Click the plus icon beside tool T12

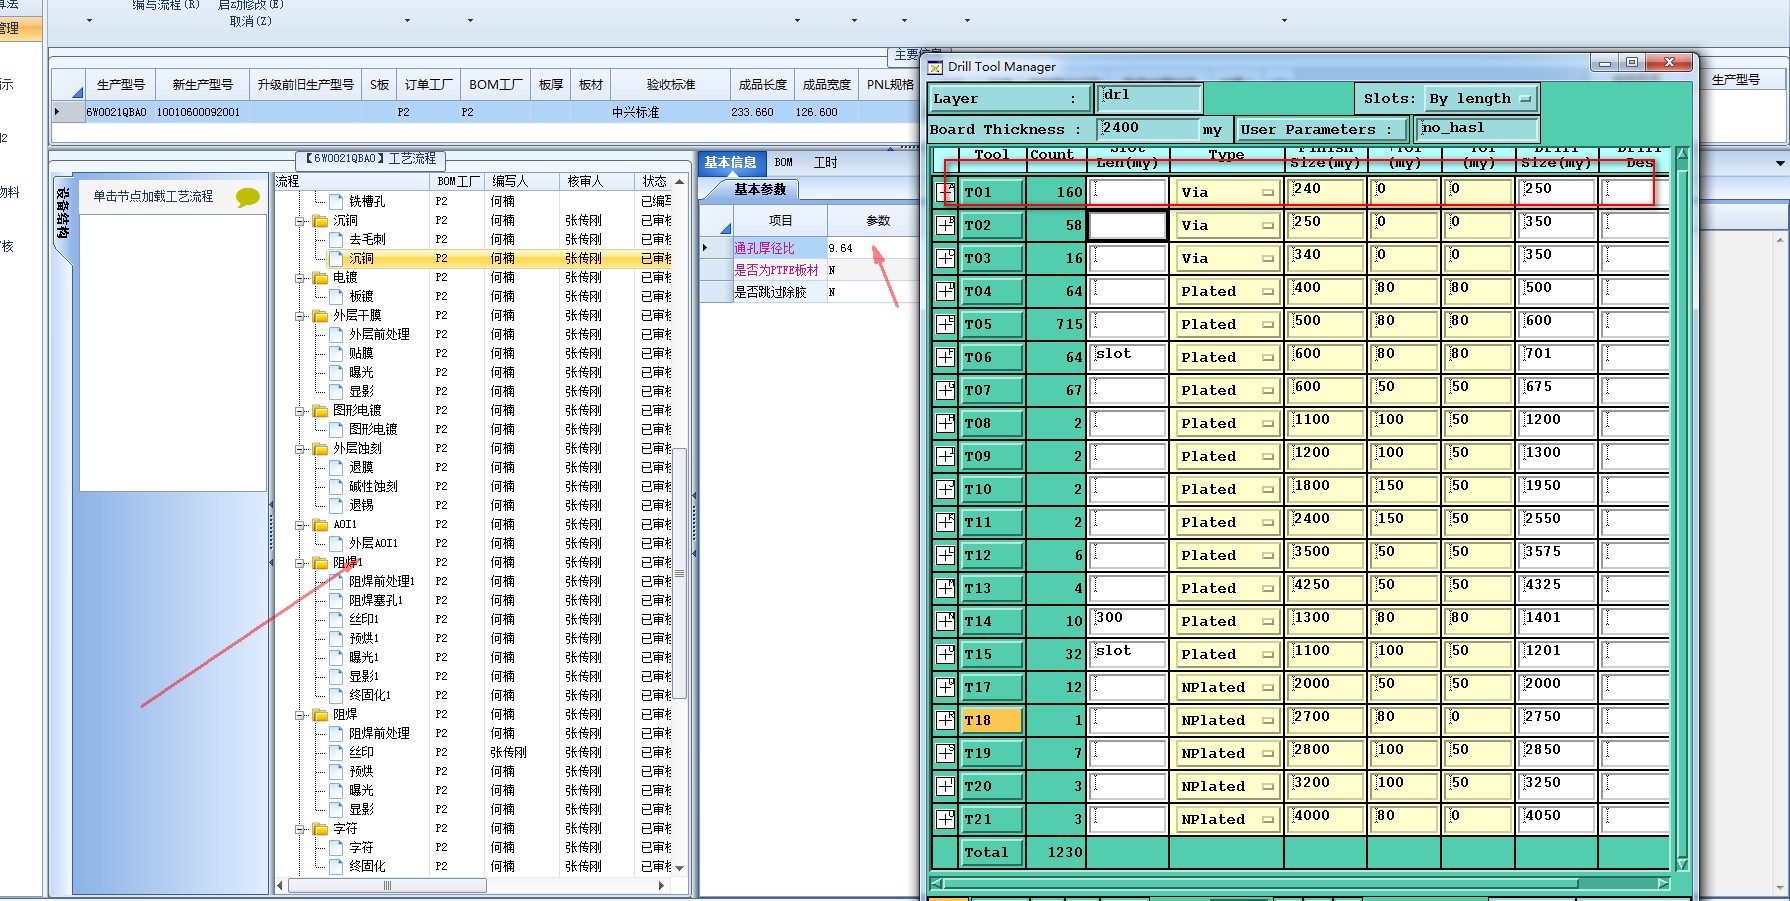945,555
